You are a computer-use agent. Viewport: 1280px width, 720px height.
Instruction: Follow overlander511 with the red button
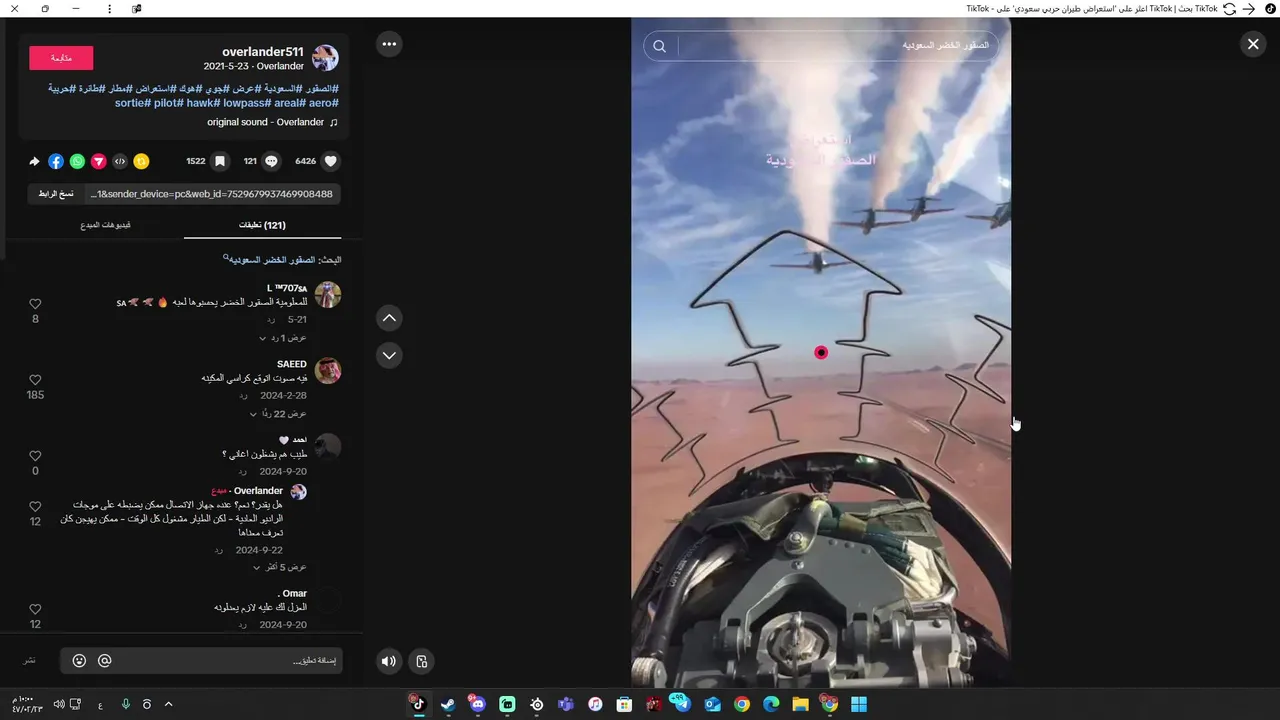pos(61,58)
